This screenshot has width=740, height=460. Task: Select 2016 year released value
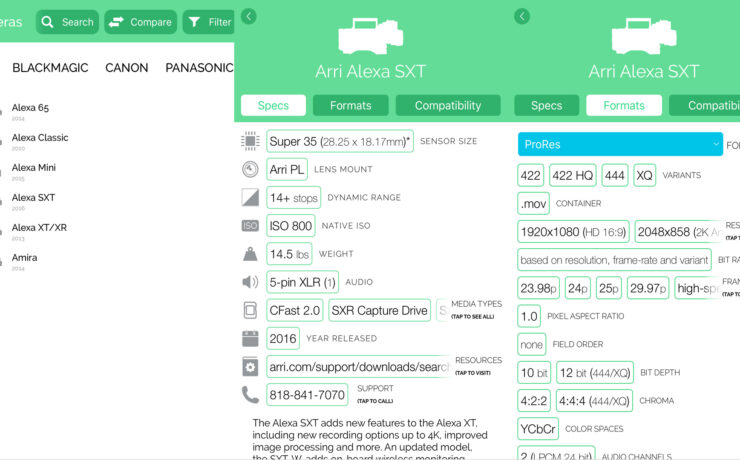283,339
